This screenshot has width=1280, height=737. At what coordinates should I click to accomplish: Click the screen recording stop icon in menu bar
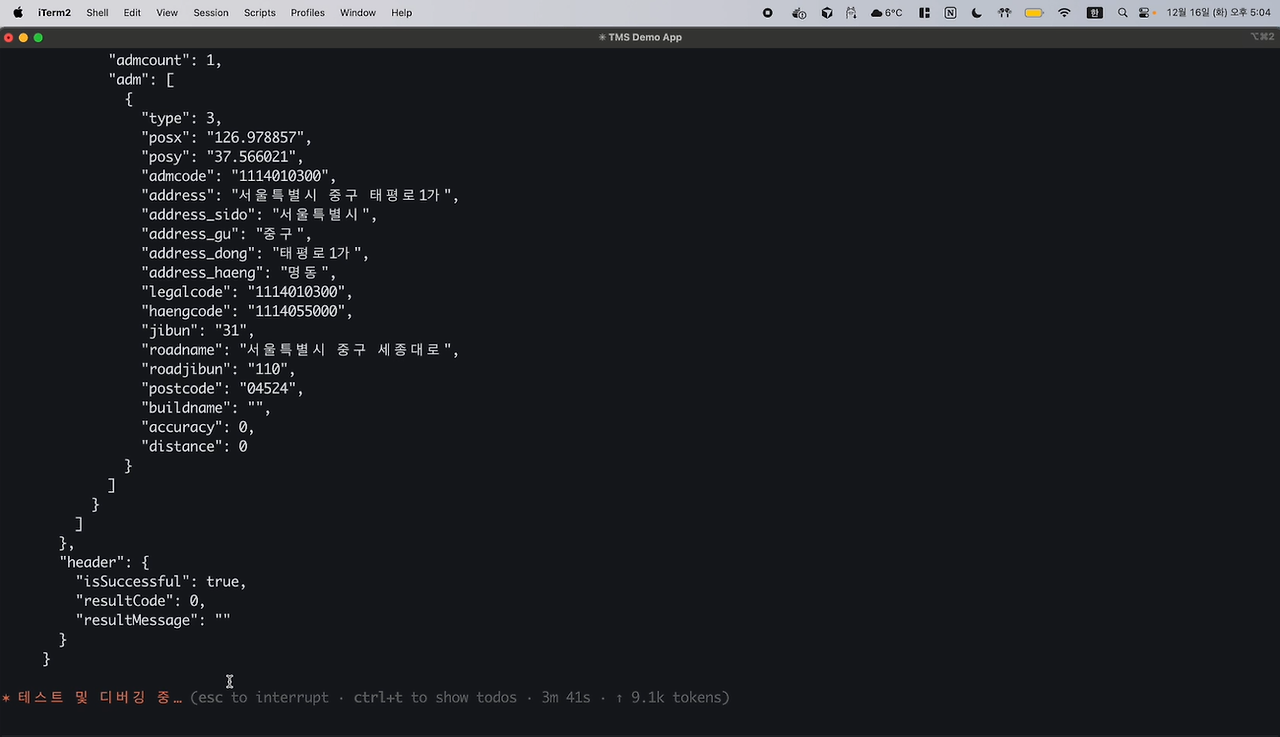tap(768, 13)
